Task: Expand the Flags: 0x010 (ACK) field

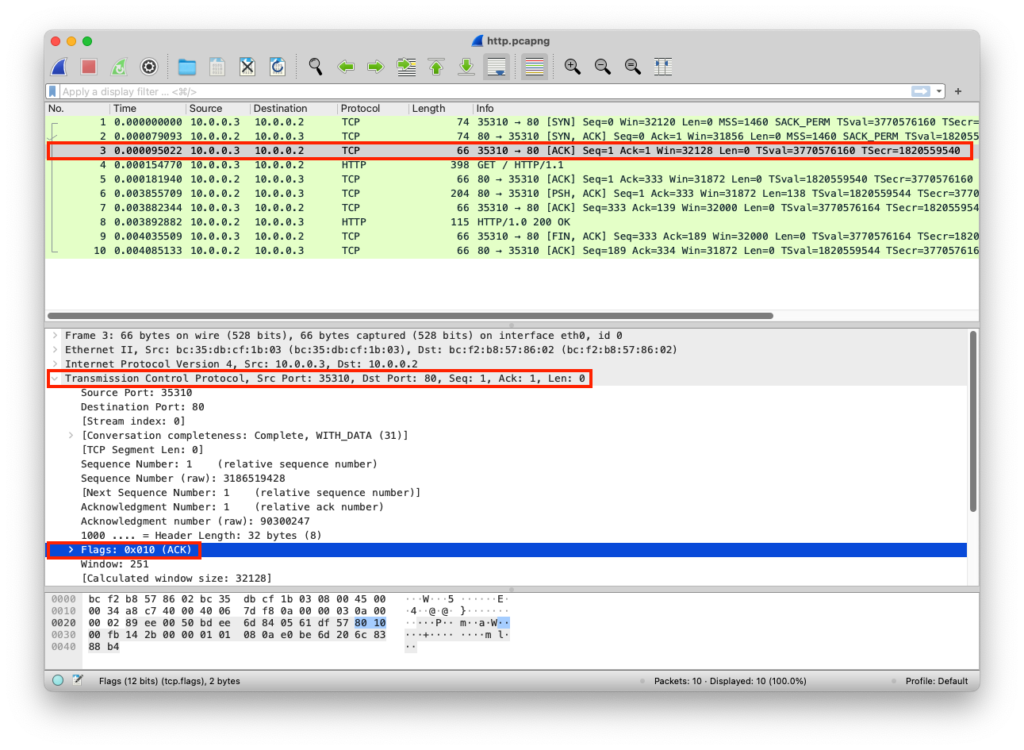Action: point(70,550)
